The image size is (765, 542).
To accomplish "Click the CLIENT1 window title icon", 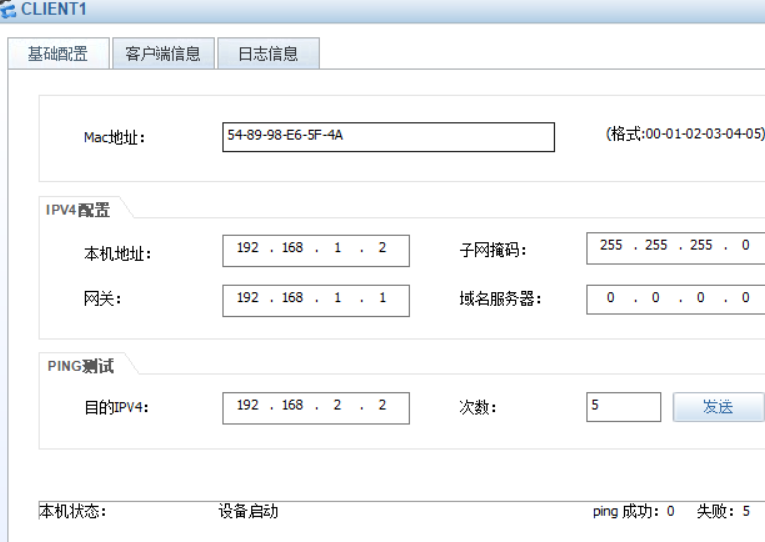I will 8,10.
